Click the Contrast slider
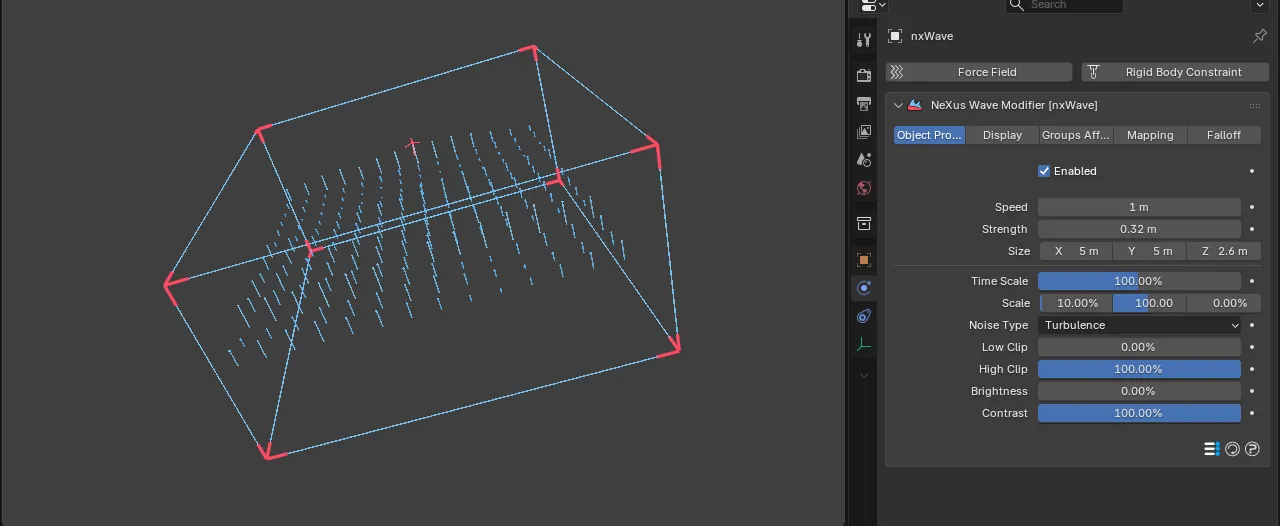Screen dimensions: 1280x526 point(1139,413)
